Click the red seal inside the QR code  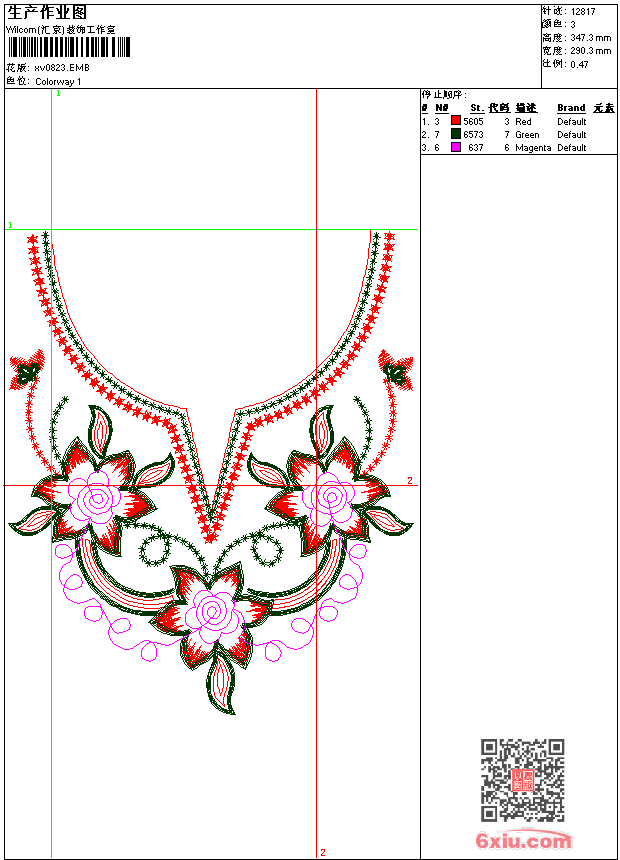(522, 780)
